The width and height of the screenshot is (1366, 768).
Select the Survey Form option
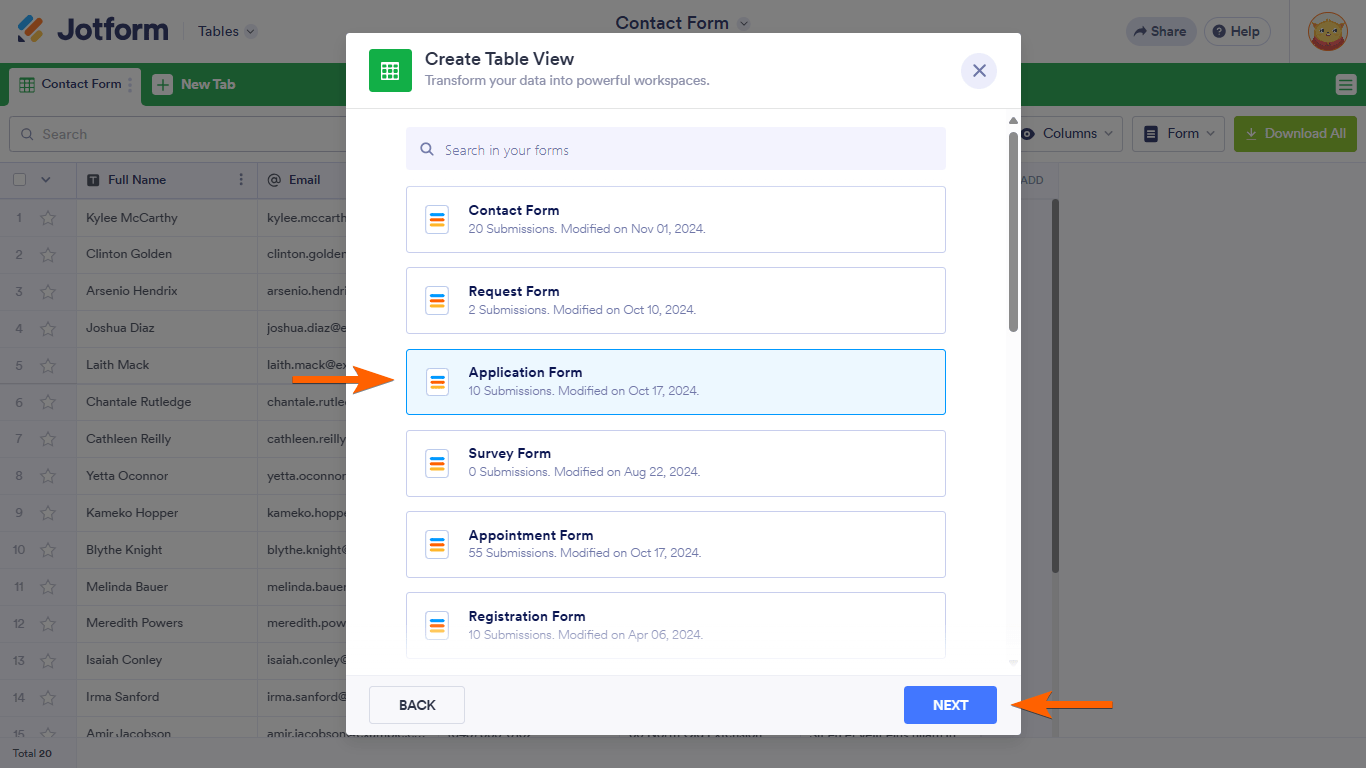(675, 463)
